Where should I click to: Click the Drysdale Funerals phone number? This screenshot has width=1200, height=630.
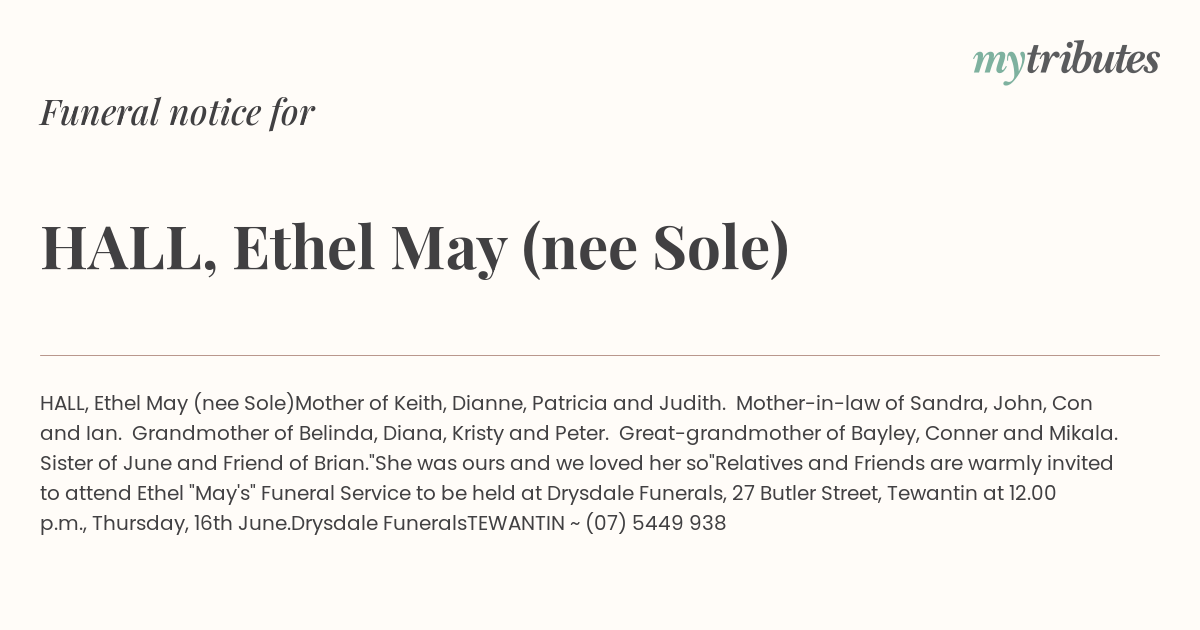[654, 523]
